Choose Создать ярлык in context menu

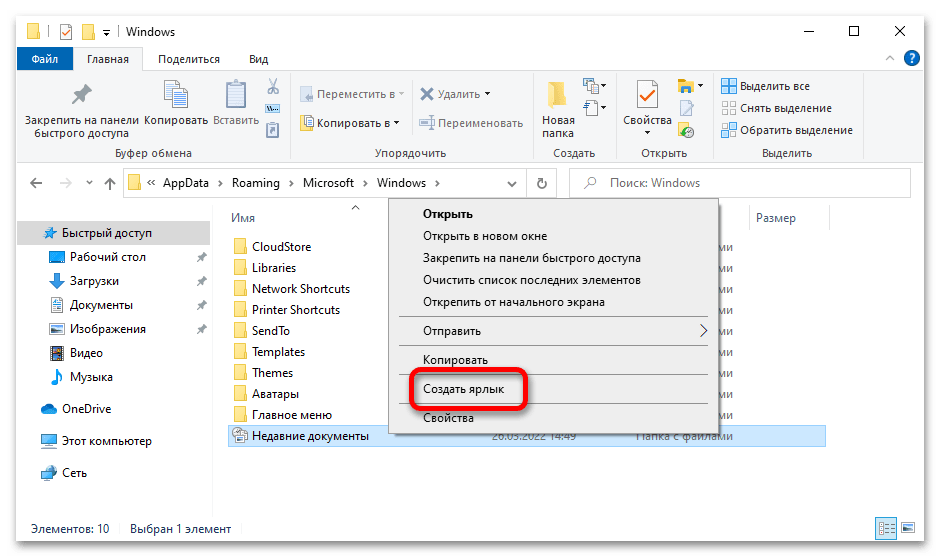553,389
